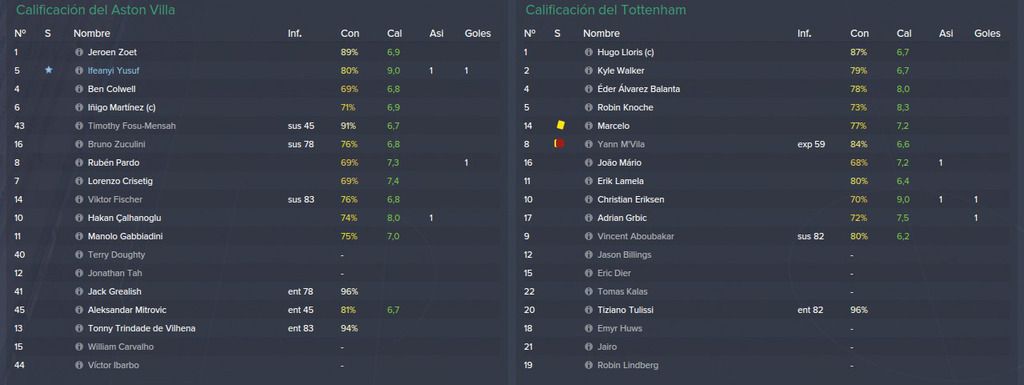1024x385 pixels.
Task: Open info icon next to Christian Eriksen
Action: tap(588, 200)
